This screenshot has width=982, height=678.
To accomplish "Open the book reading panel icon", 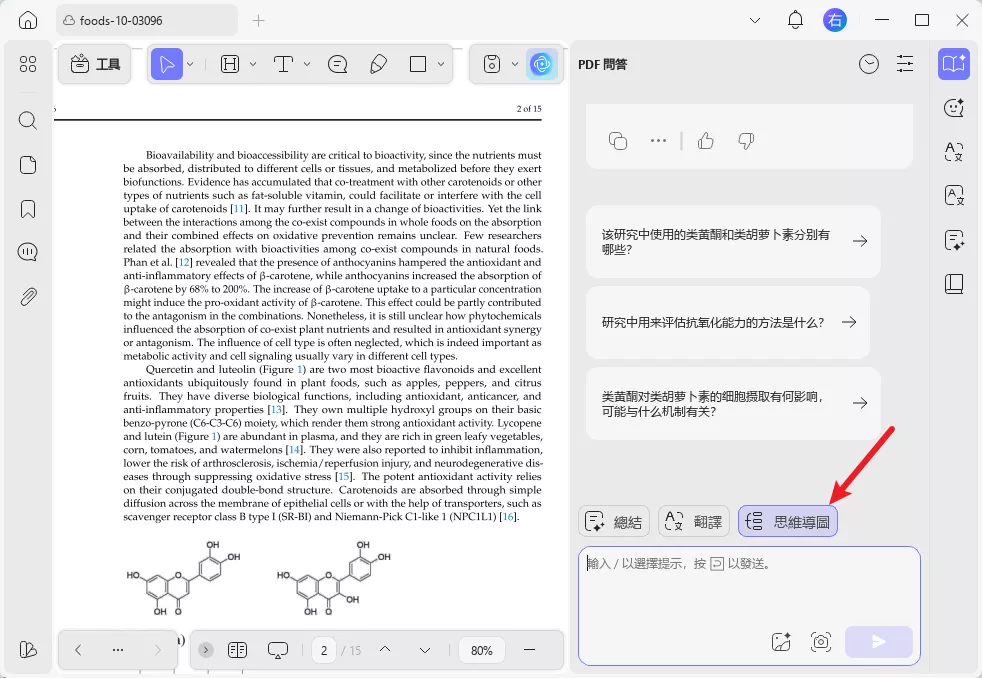I will click(x=953, y=284).
